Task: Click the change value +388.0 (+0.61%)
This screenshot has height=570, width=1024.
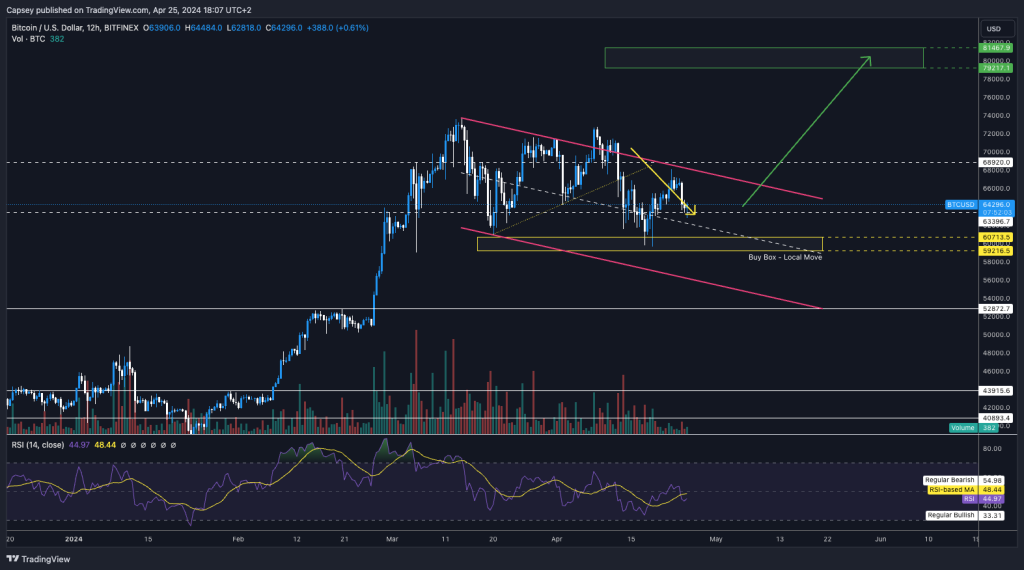Action: 338,28
